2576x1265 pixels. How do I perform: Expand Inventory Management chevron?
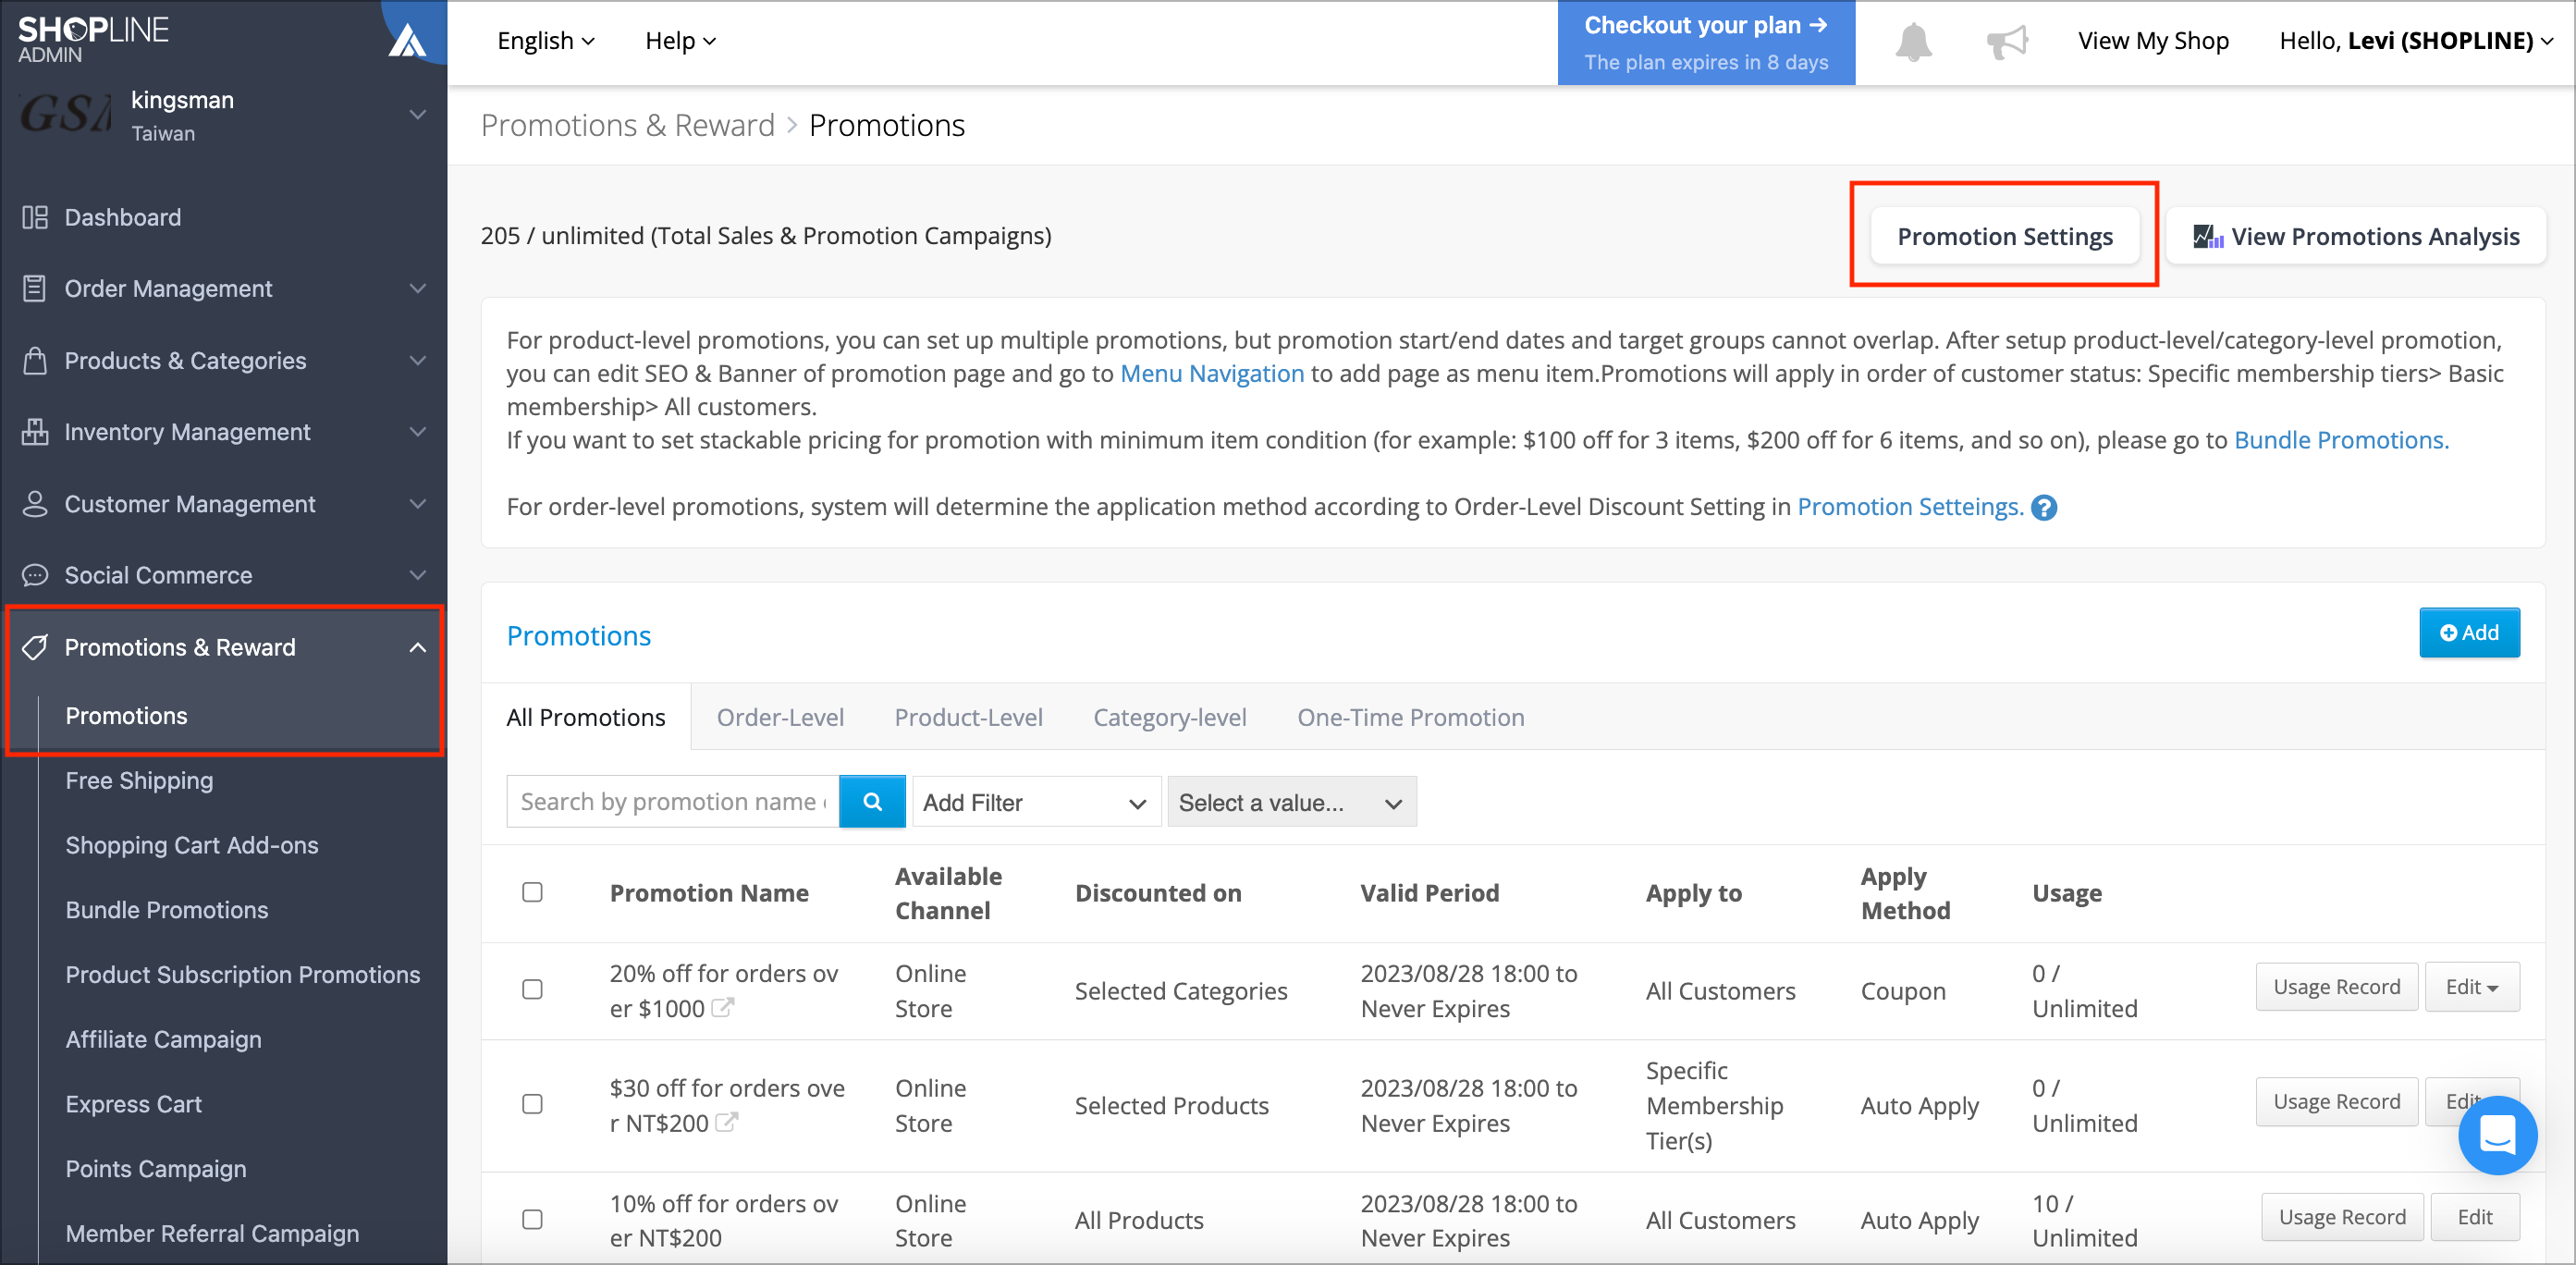coord(418,432)
